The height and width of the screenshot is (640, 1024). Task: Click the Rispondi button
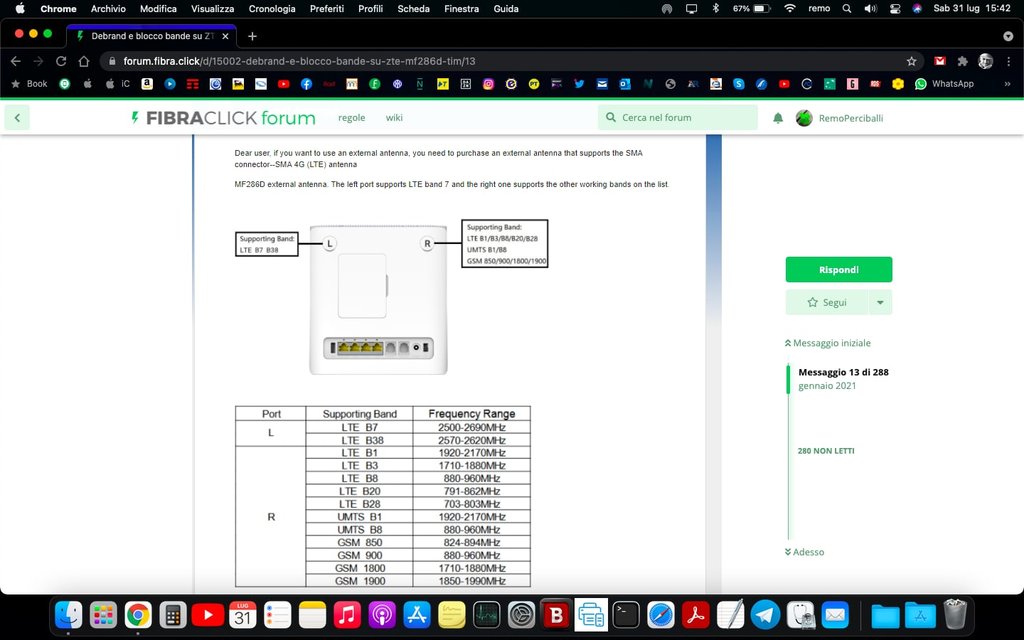click(839, 270)
